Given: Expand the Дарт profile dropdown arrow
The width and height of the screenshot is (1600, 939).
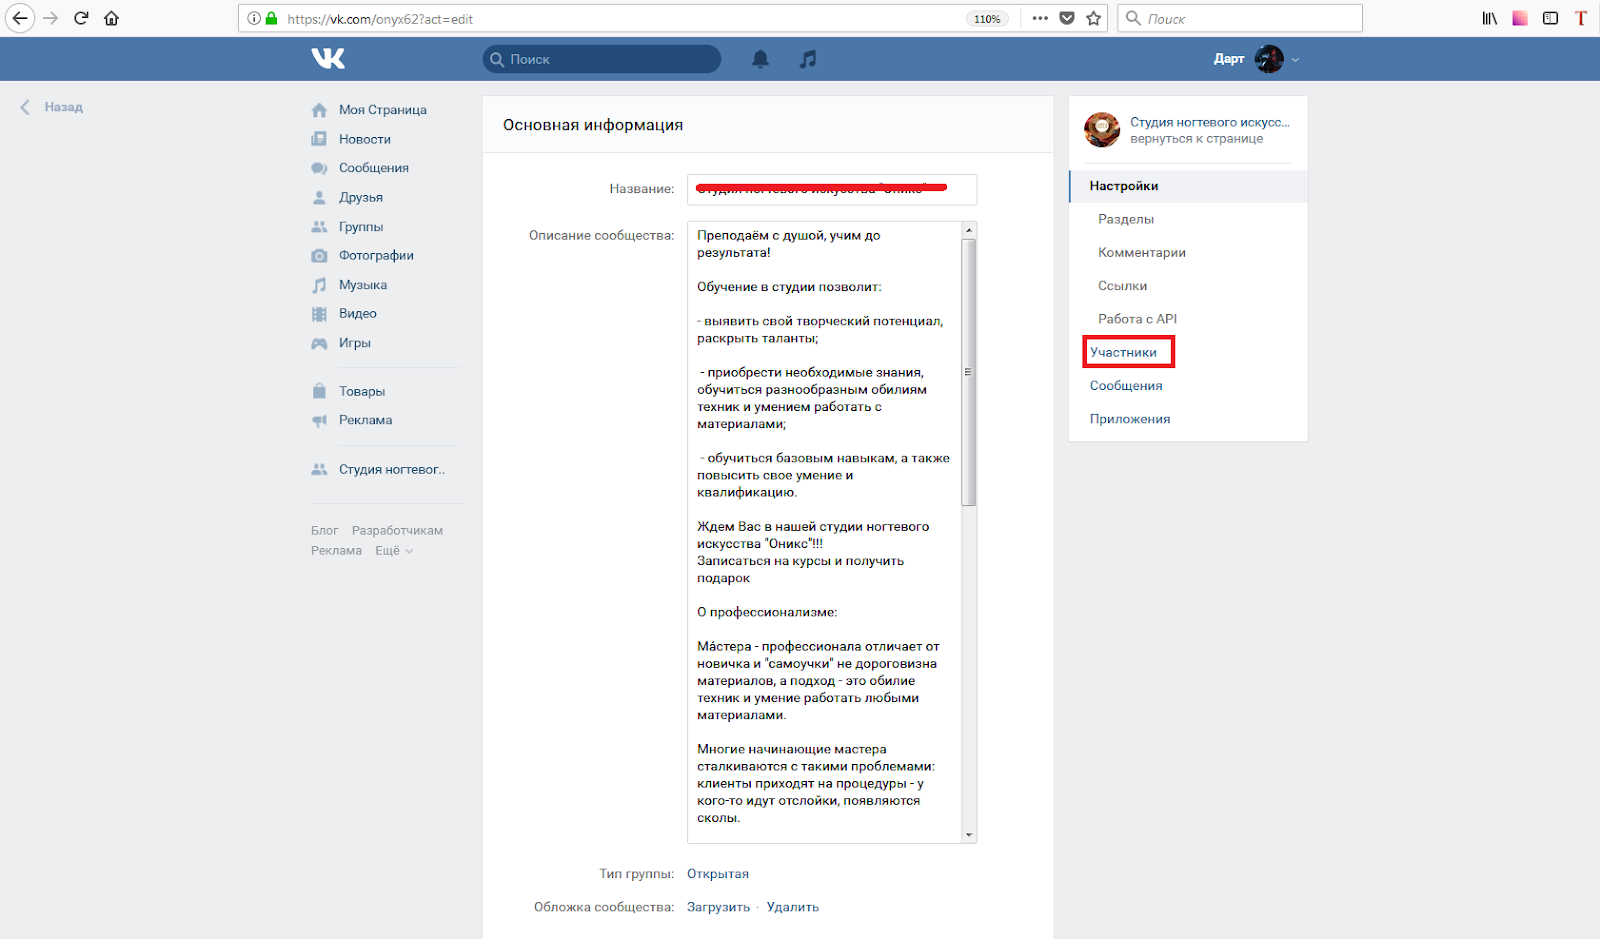Looking at the screenshot, I should [x=1296, y=60].
